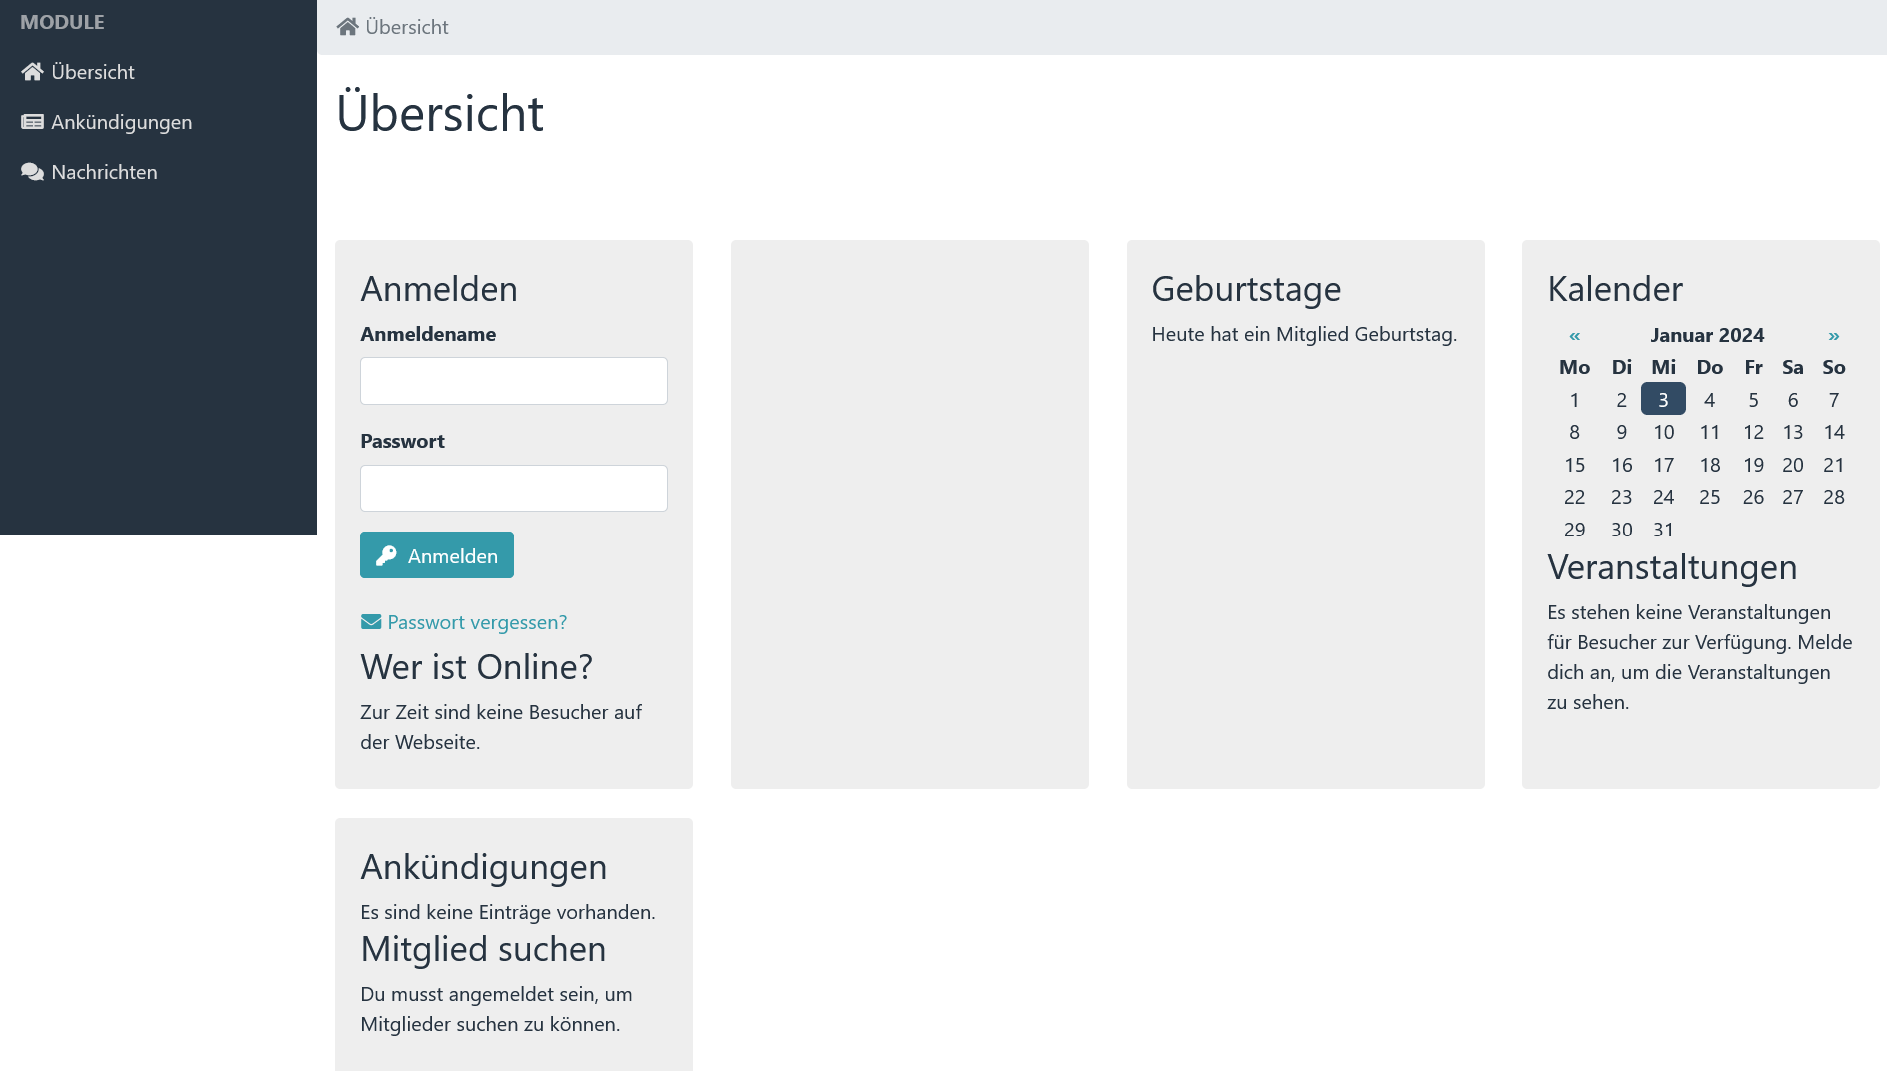Click the newspaper icon beside Ankündigungen
The image size is (1887, 1071).
32,121
